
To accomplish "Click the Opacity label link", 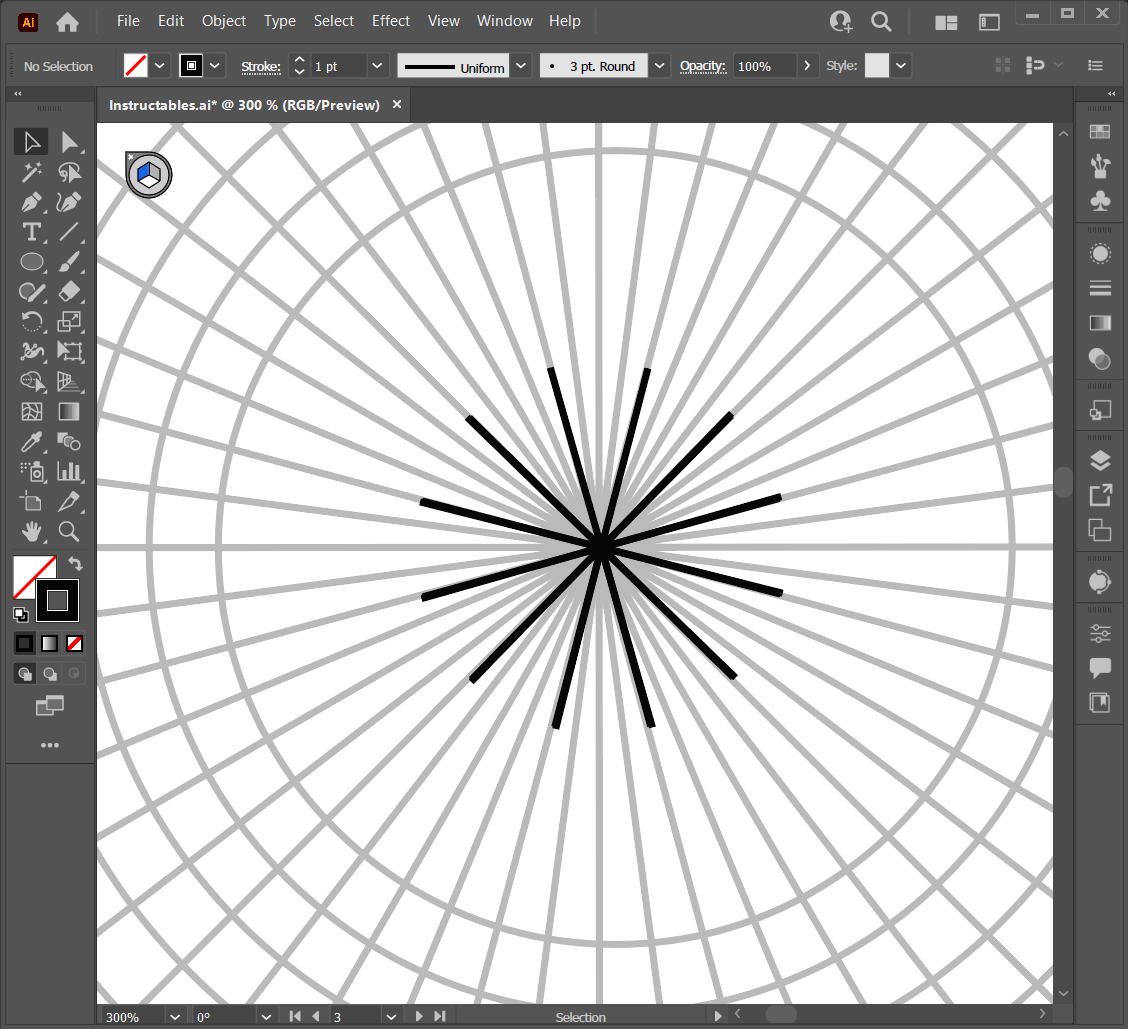I will (702, 66).
